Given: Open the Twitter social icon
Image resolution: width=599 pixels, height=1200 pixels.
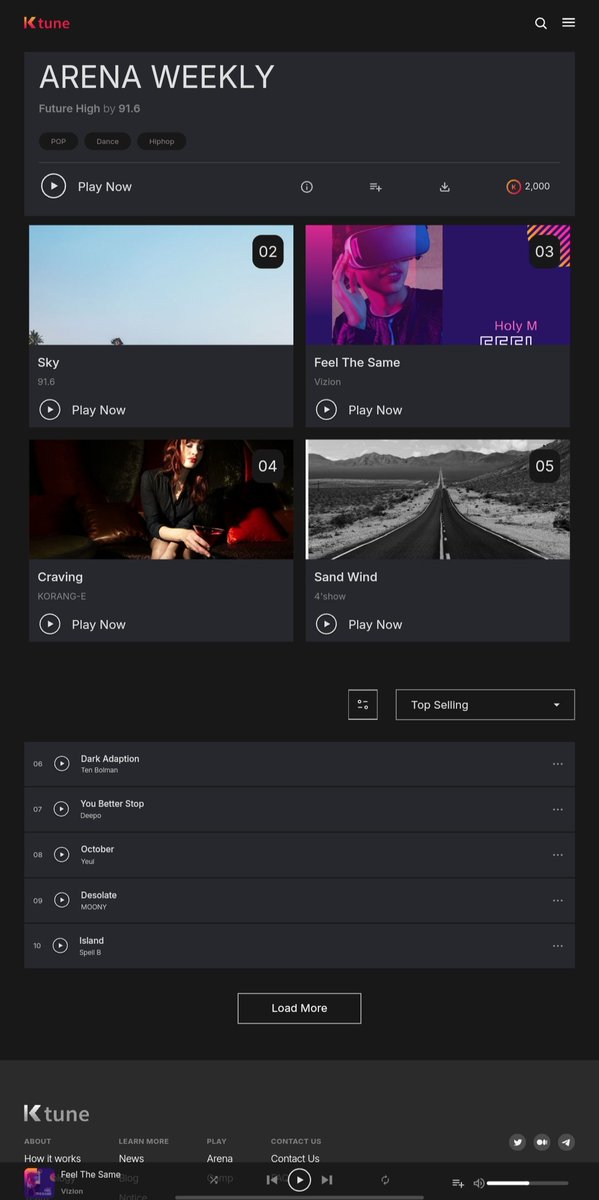Looking at the screenshot, I should coord(518,1142).
